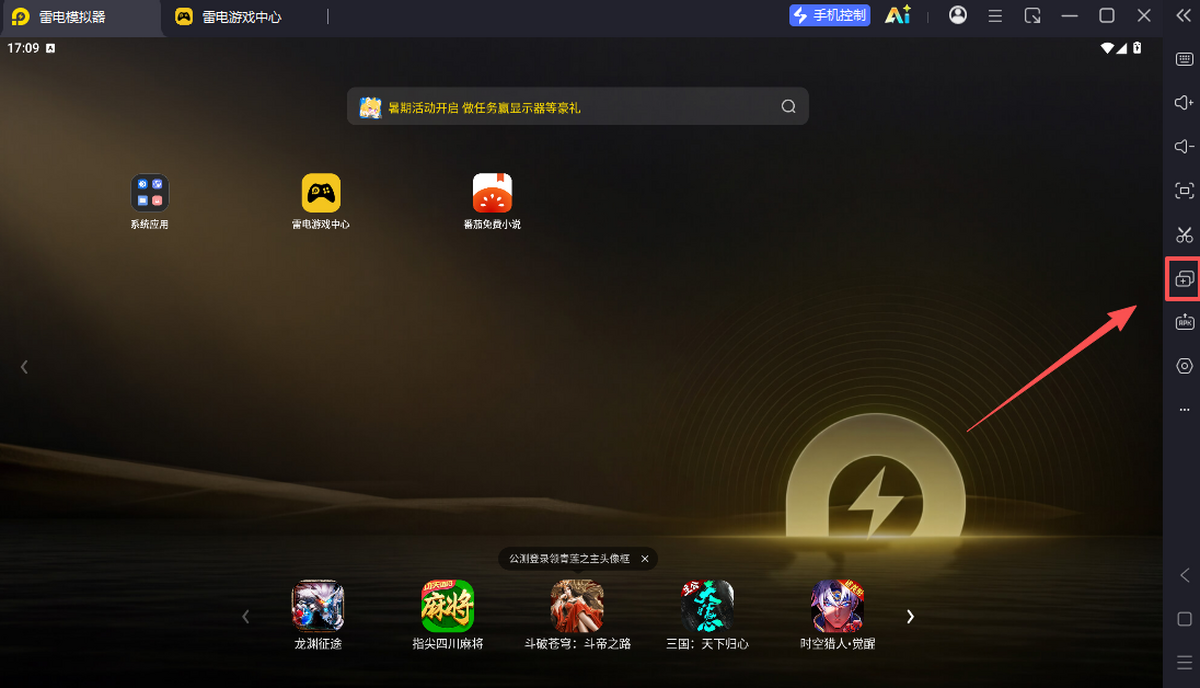Image resolution: width=1200 pixels, height=688 pixels.
Task: Open the 时空猎人·觉醒 game icon
Action: pyautogui.click(x=837, y=606)
